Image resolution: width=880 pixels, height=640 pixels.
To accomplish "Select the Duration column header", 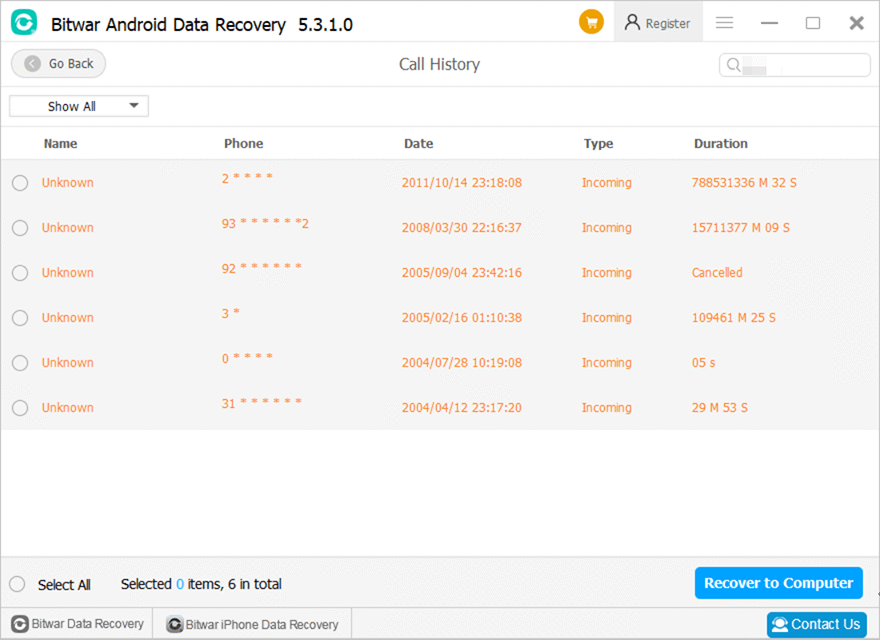I will (721, 143).
